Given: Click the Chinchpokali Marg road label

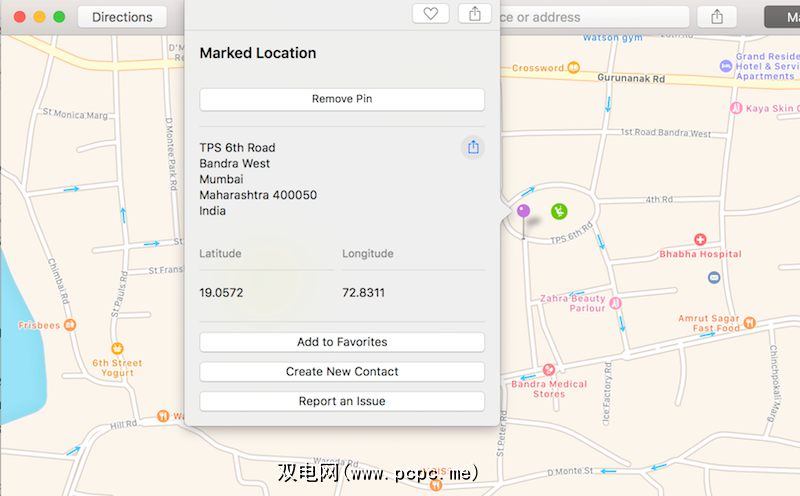Looking at the screenshot, I should point(774,383).
